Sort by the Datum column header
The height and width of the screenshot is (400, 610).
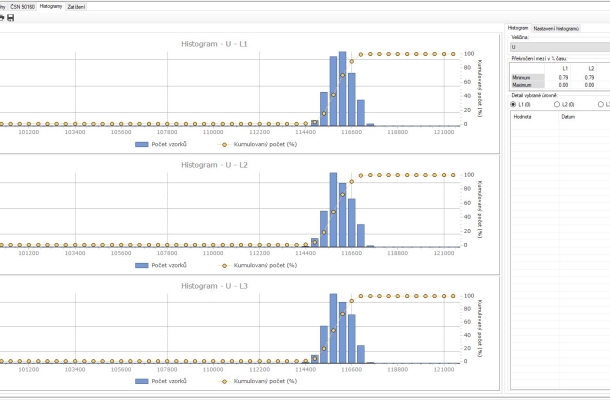coord(568,116)
